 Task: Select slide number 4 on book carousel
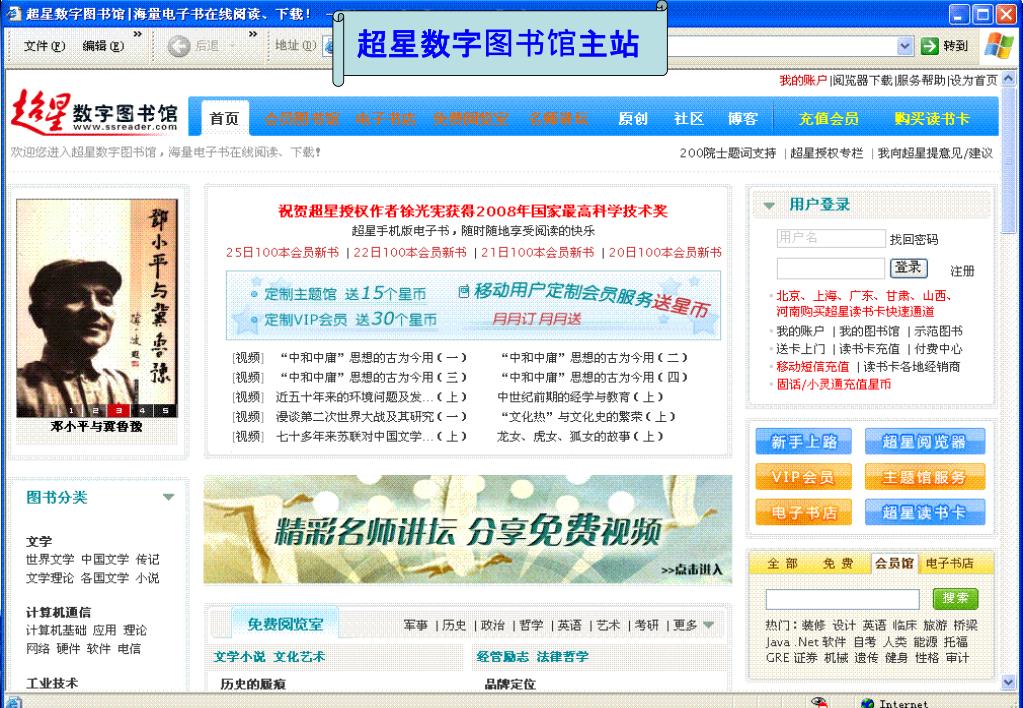[x=142, y=410]
